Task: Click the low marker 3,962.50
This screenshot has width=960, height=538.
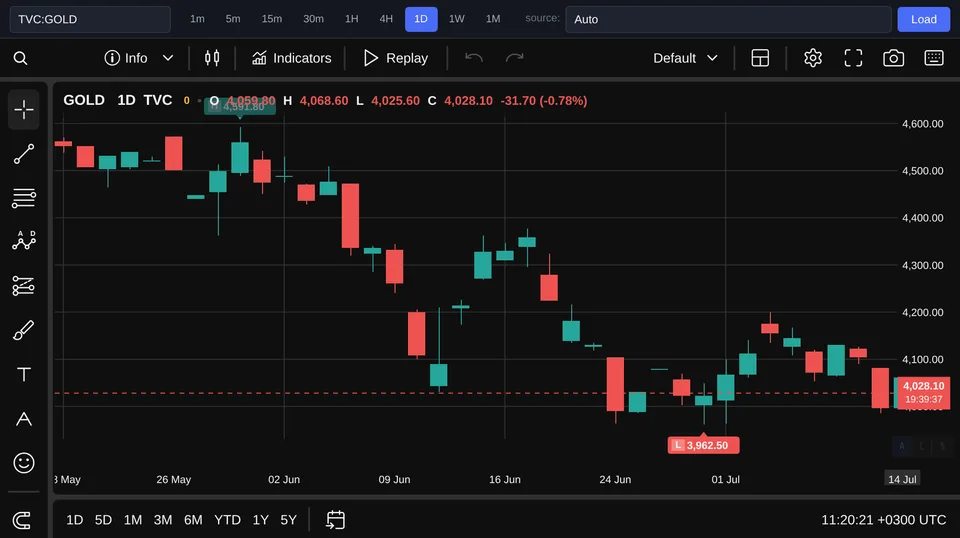Action: [703, 445]
